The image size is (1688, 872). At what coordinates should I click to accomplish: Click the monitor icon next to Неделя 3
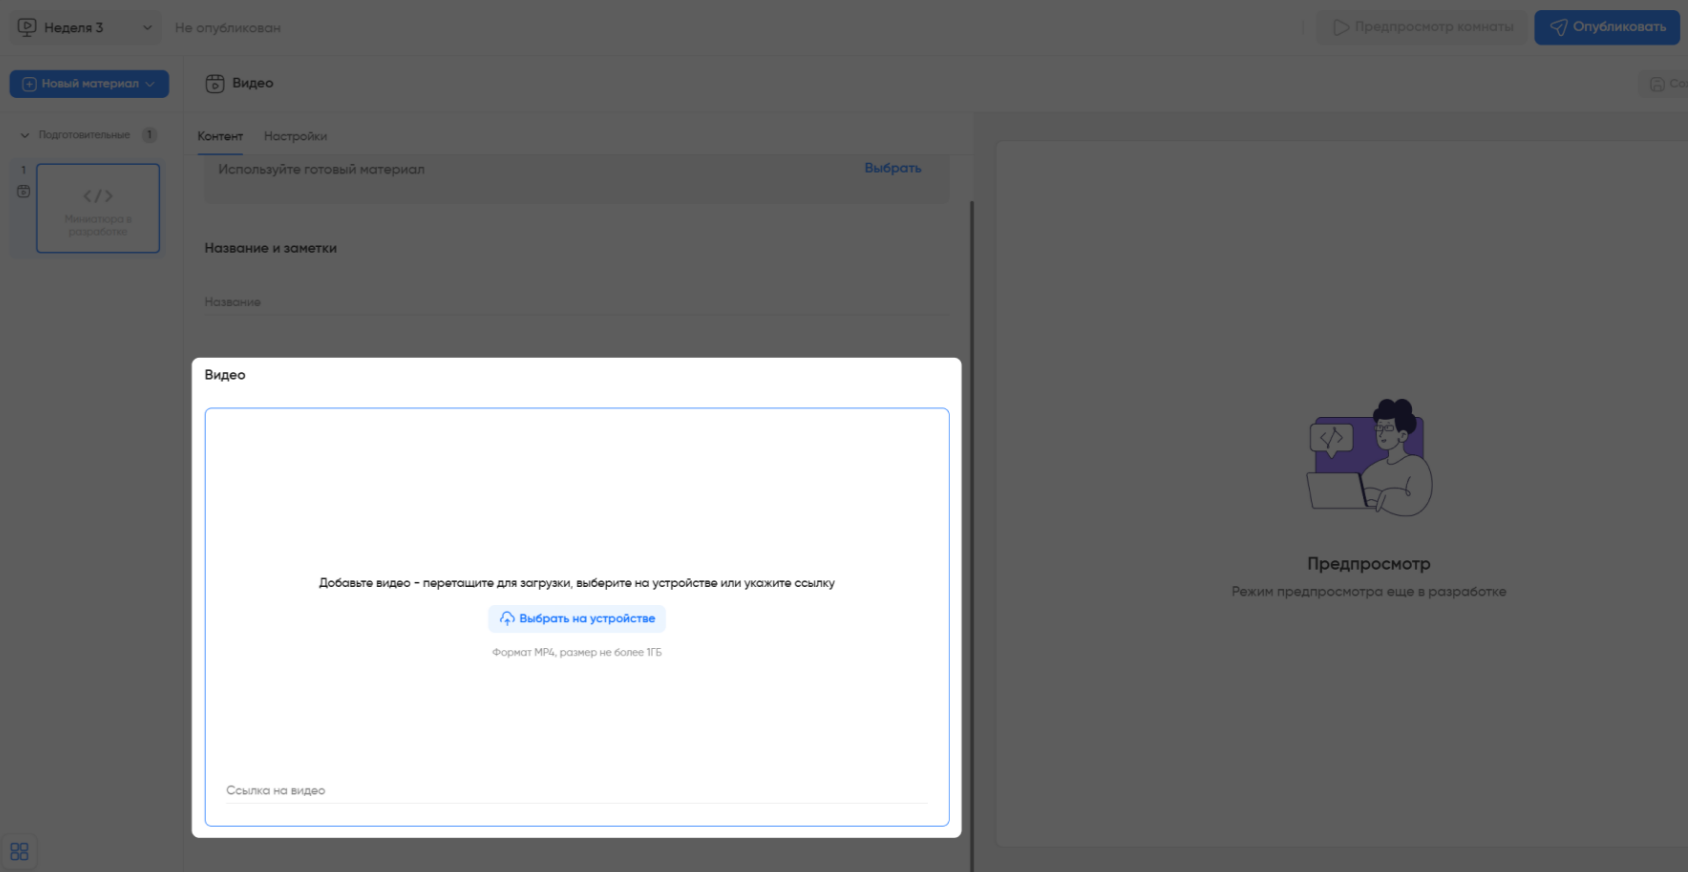click(27, 28)
